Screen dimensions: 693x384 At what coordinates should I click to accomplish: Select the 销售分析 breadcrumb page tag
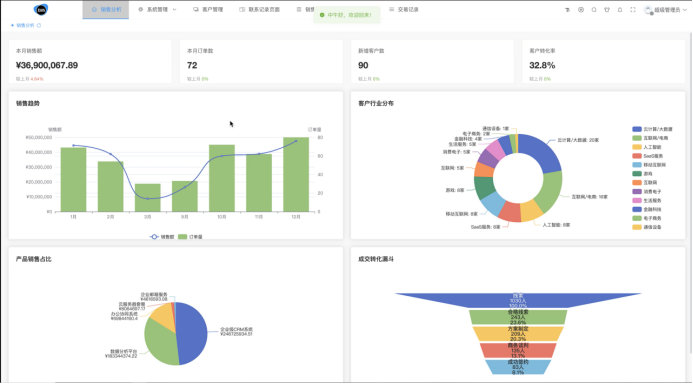[x=25, y=26]
